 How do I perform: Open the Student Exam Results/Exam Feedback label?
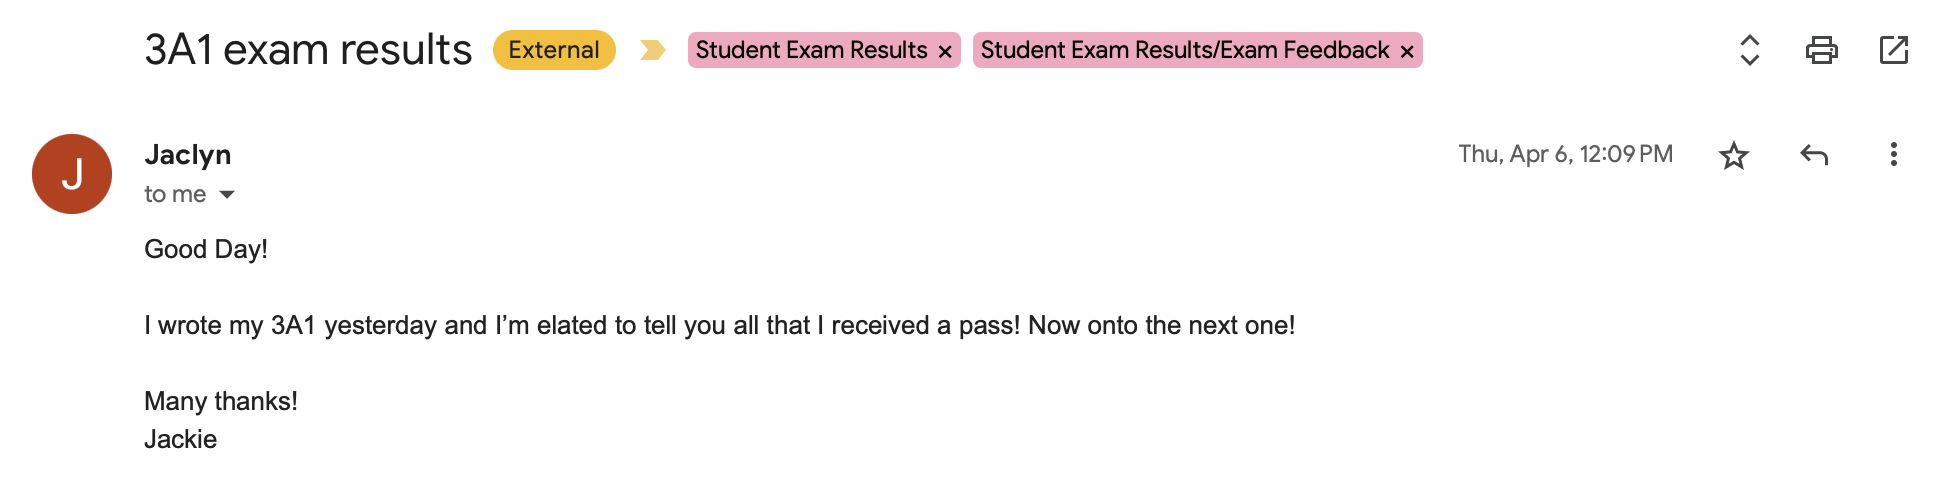point(1184,50)
